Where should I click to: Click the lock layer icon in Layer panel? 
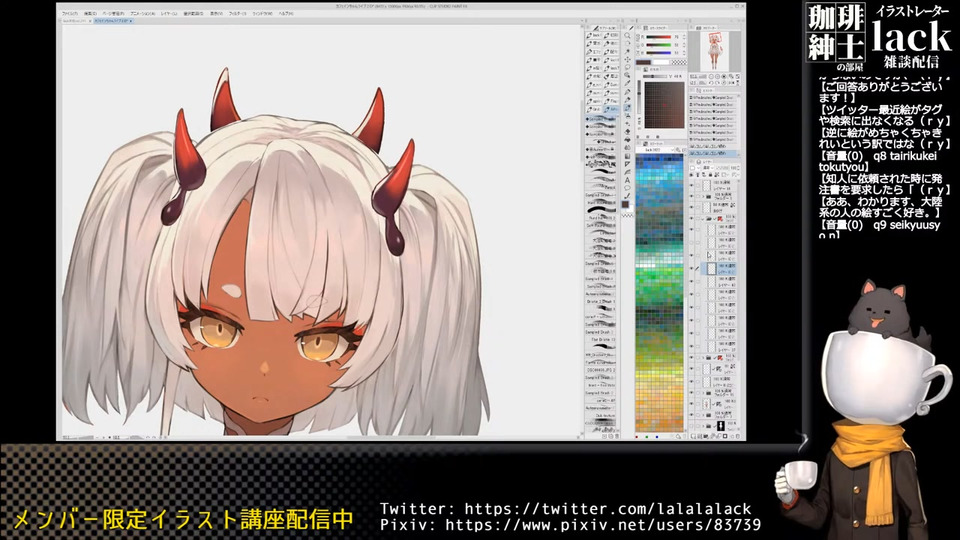tap(711, 174)
